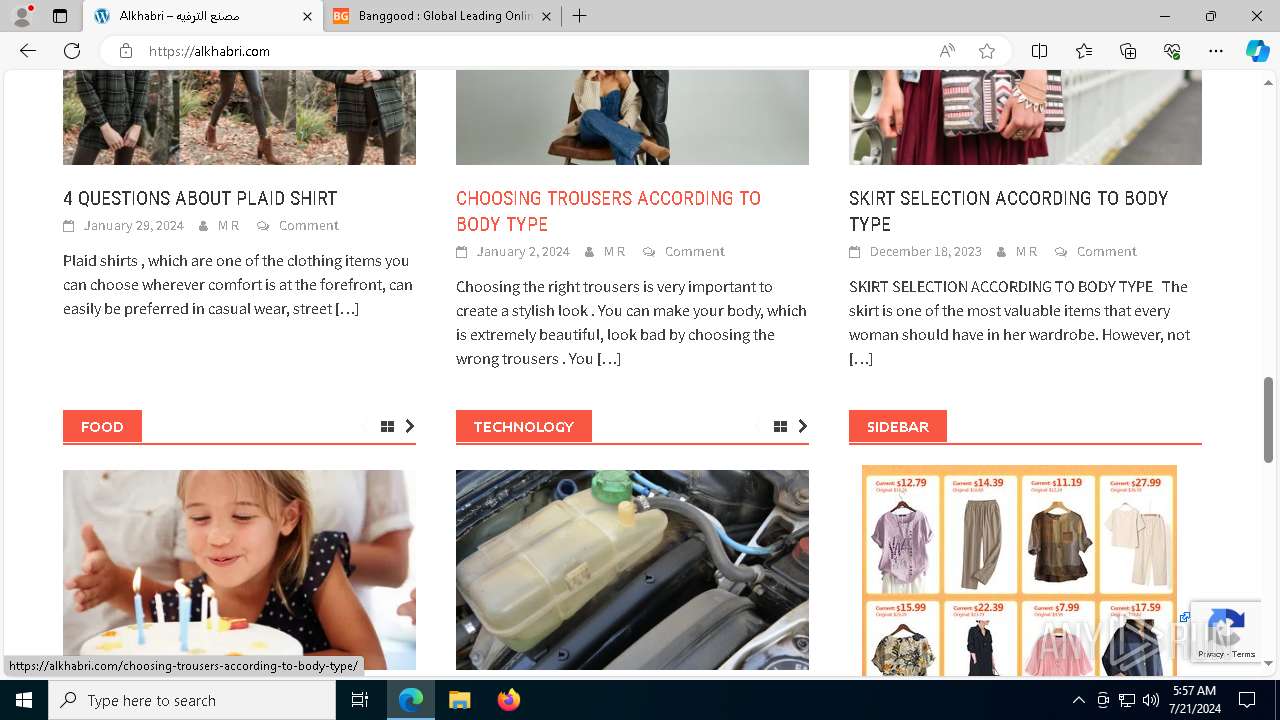Reload the page with refresh icon
This screenshot has height=720, width=1280.
72,51
